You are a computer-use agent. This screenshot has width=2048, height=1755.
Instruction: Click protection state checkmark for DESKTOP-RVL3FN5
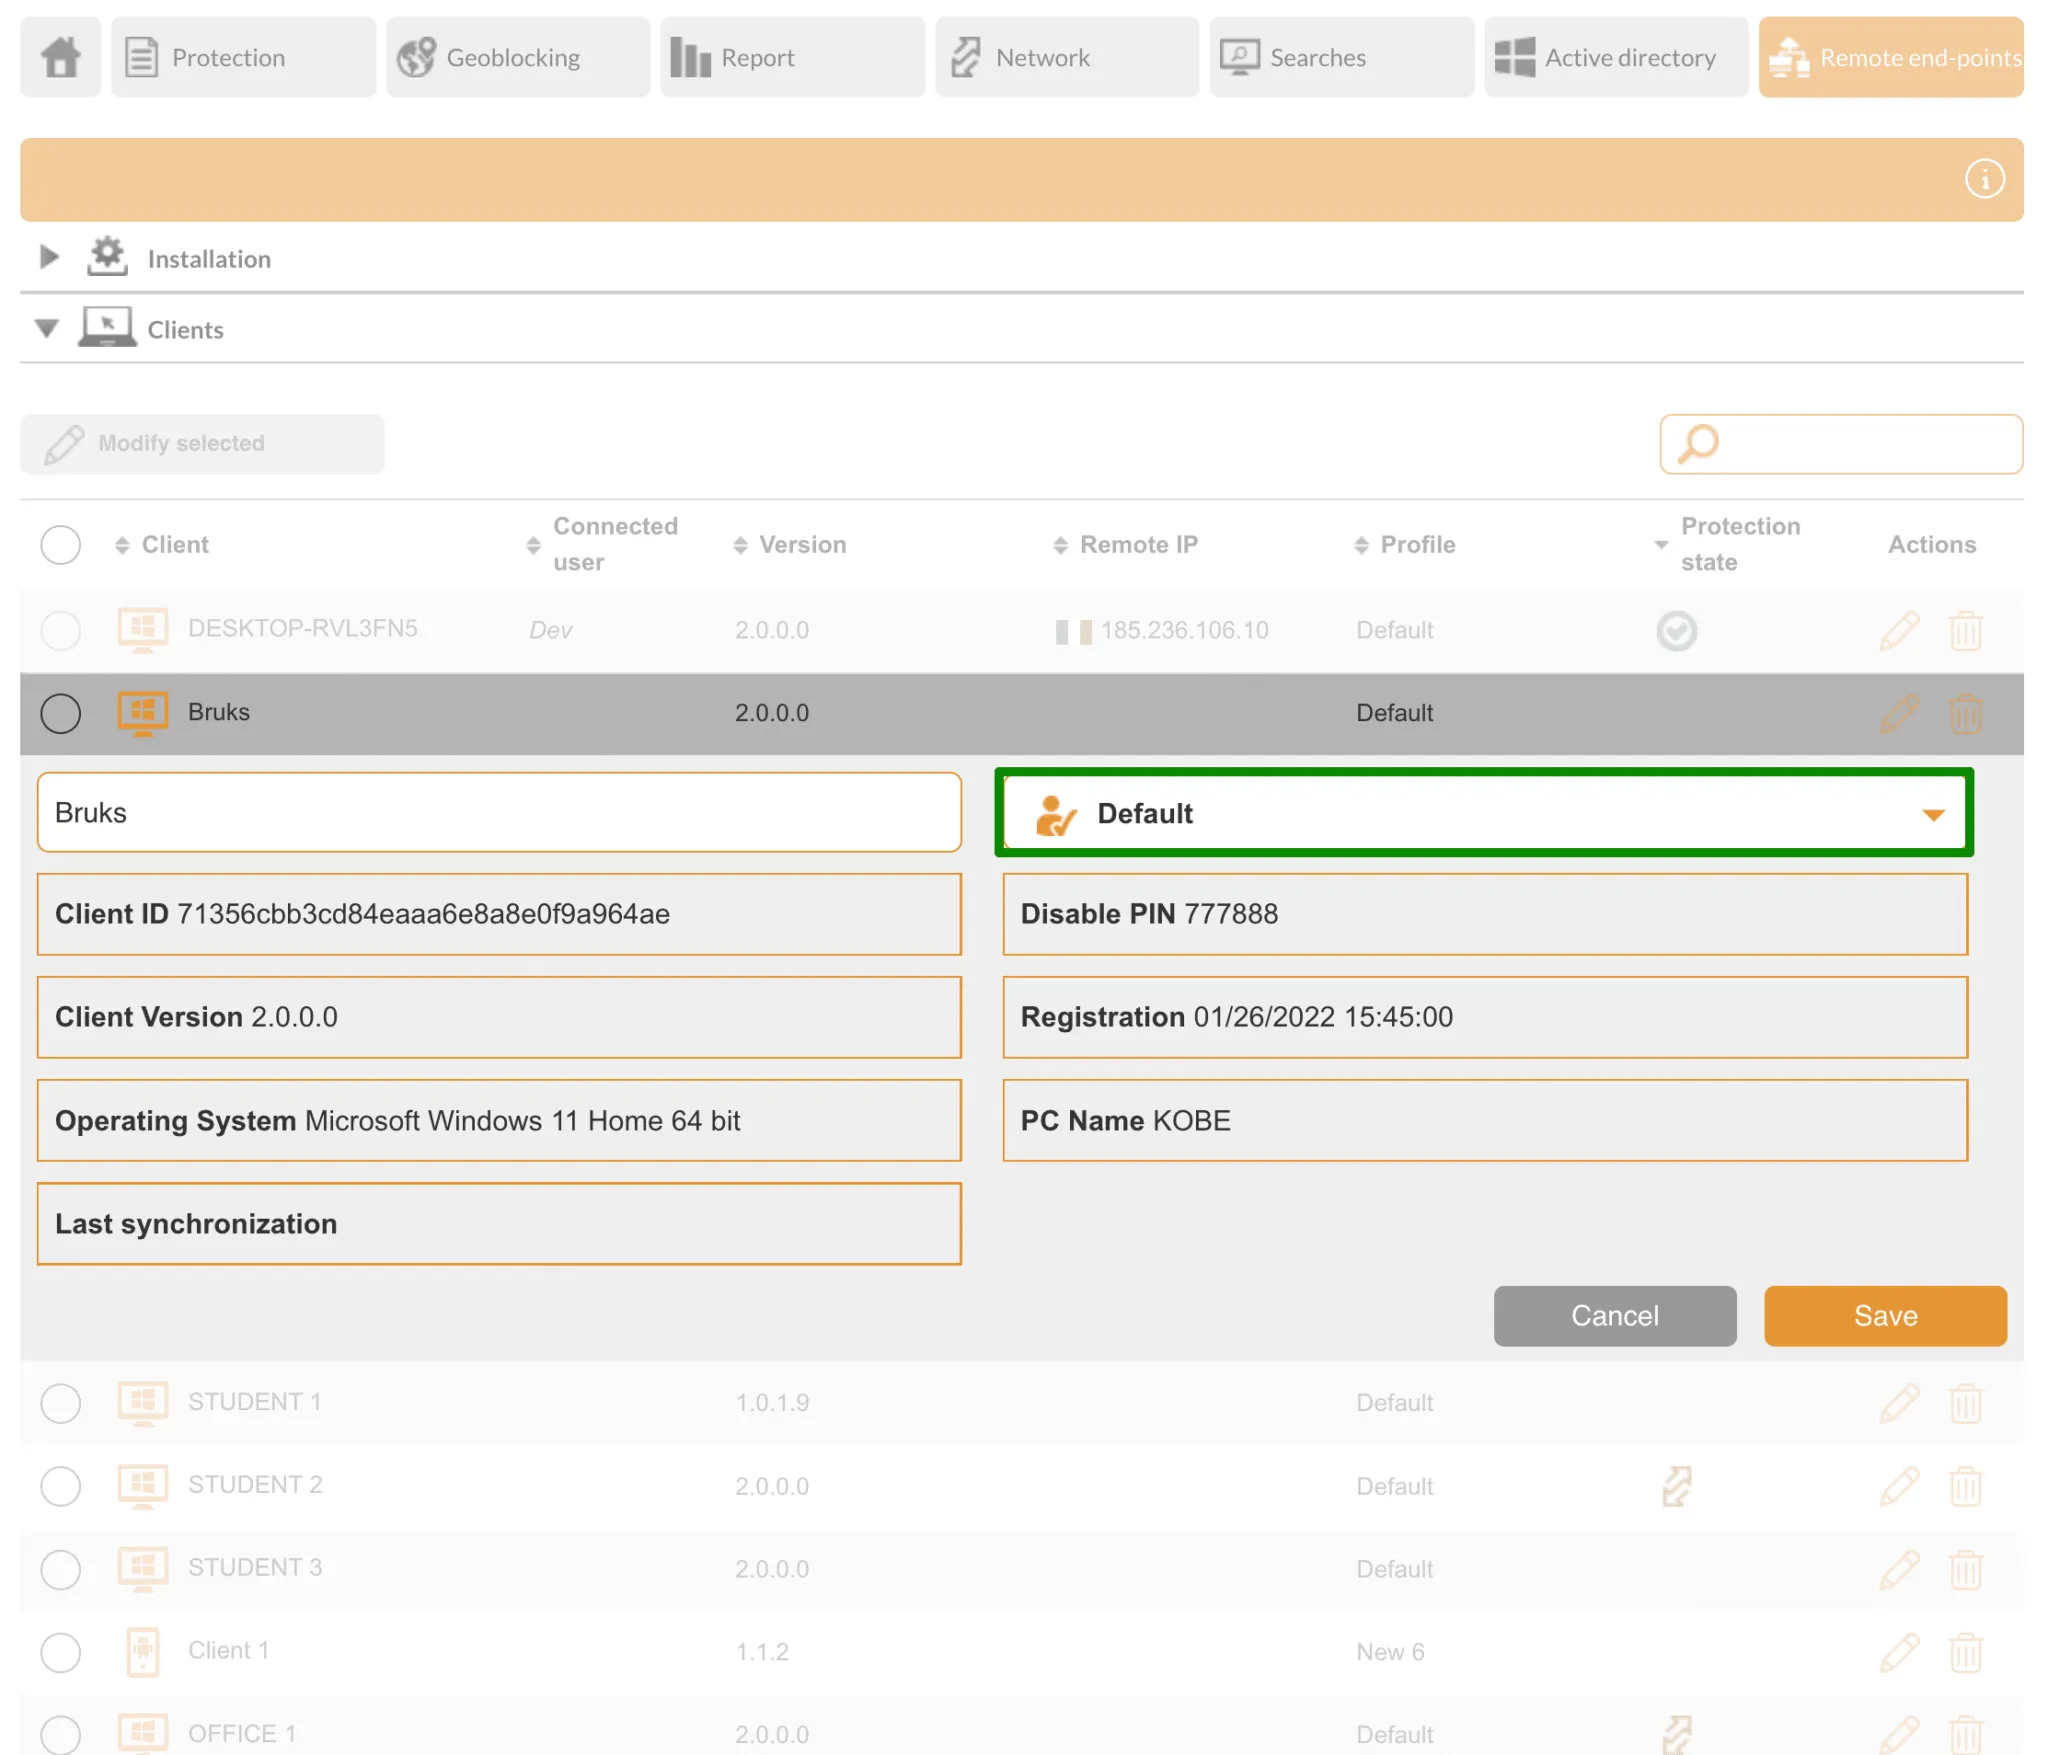point(1676,631)
